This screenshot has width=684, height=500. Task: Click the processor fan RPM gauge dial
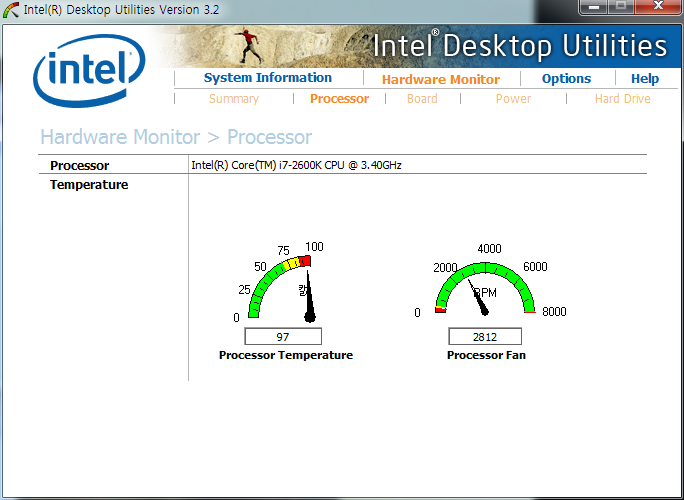point(485,287)
